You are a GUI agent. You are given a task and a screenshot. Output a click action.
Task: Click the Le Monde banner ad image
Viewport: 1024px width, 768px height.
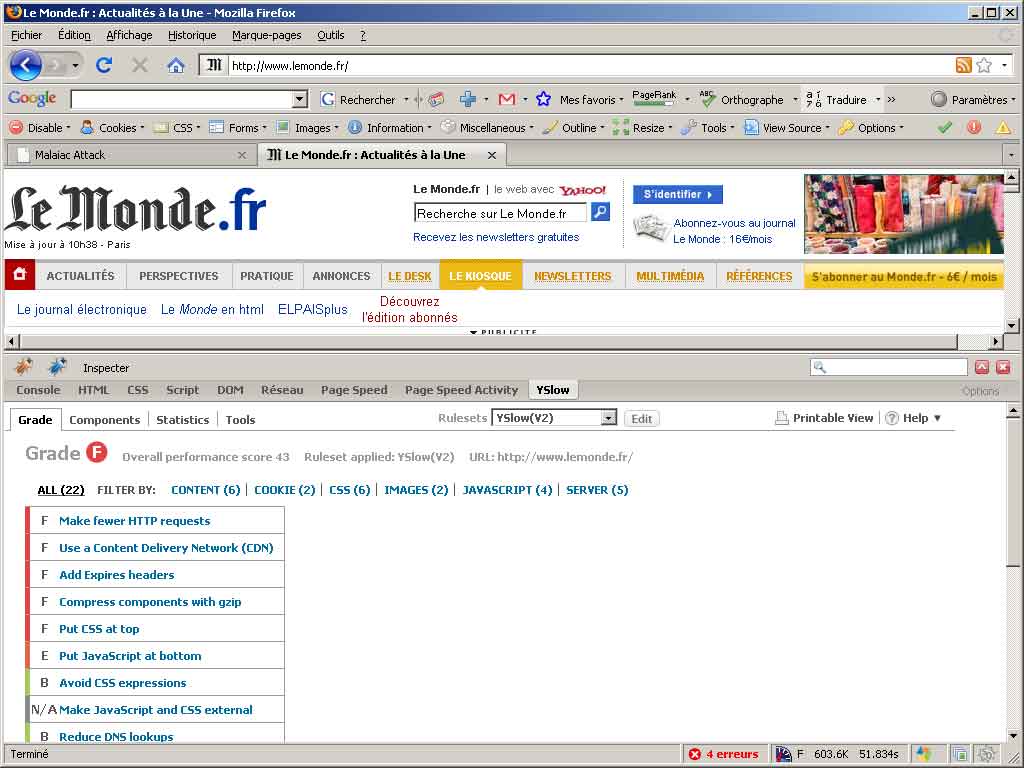(904, 214)
